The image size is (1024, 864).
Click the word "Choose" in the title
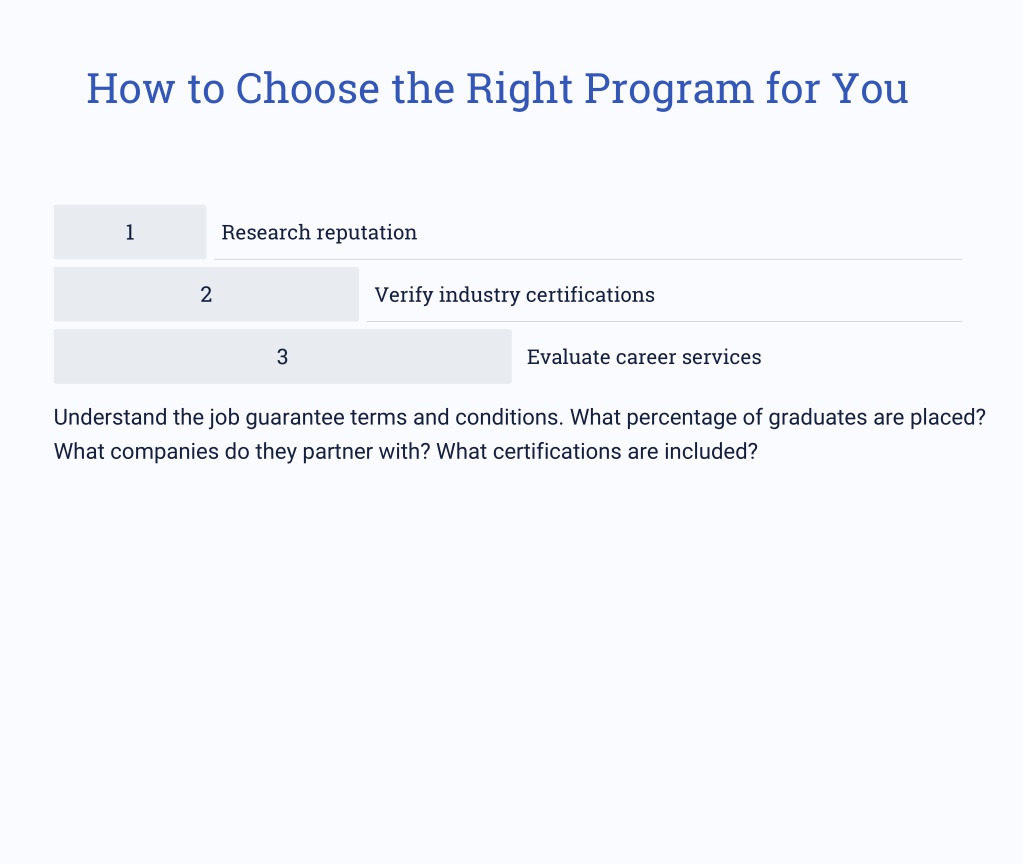tap(307, 88)
